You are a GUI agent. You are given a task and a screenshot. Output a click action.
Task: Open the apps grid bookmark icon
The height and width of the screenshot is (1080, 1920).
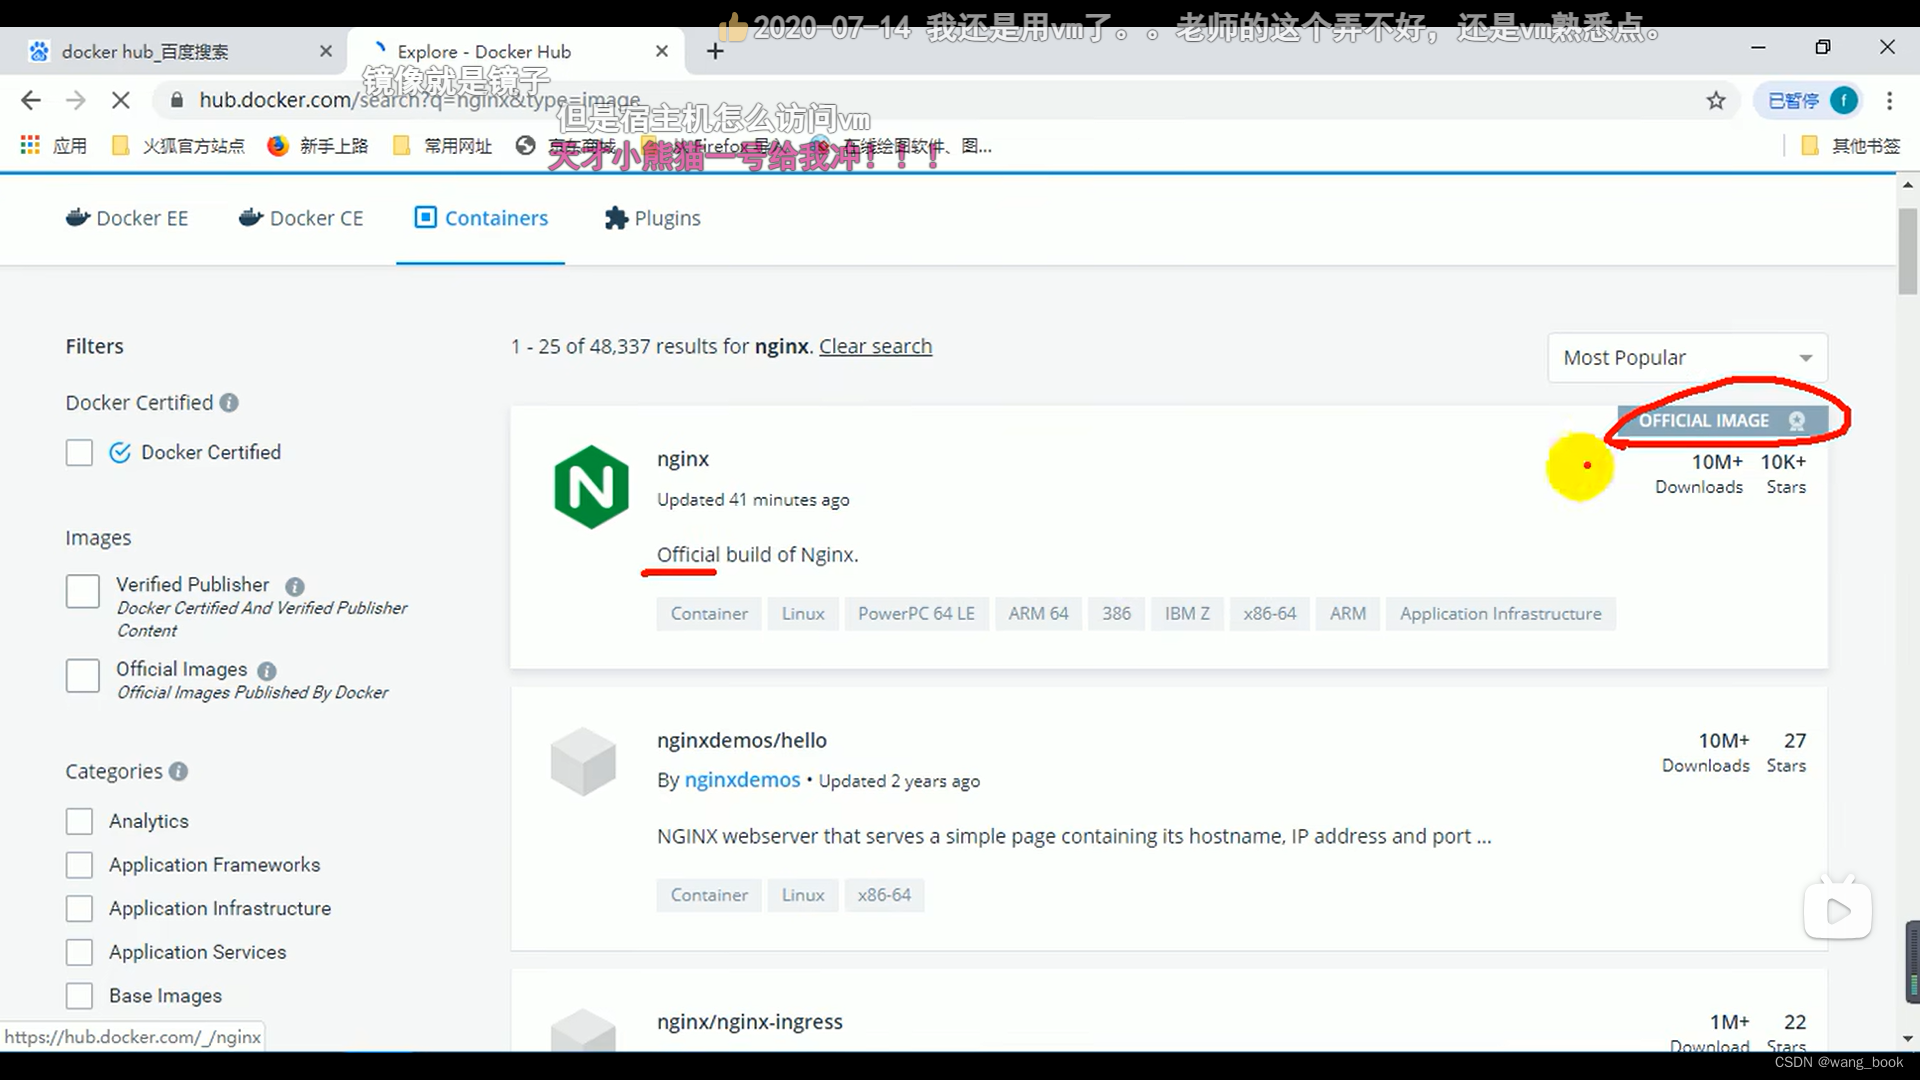[30, 146]
